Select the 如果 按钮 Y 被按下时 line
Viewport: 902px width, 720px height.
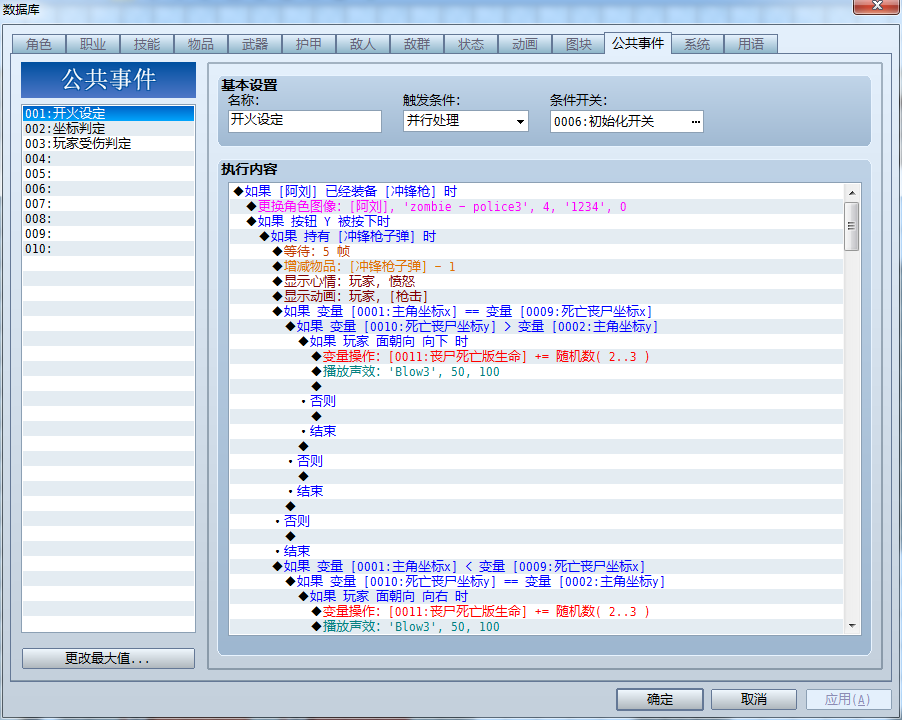(x=536, y=221)
